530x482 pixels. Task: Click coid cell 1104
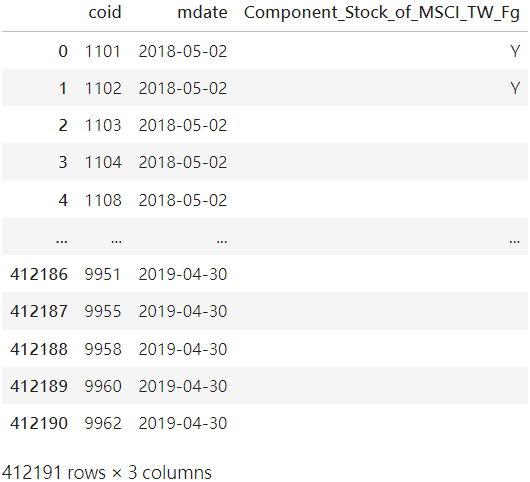tap(103, 162)
